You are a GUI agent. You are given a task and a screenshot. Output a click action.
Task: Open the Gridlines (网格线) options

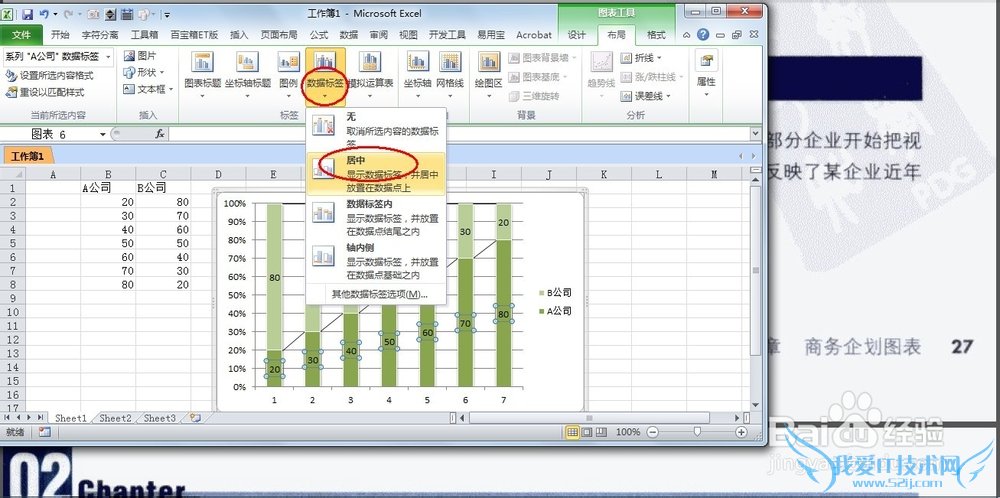450,69
